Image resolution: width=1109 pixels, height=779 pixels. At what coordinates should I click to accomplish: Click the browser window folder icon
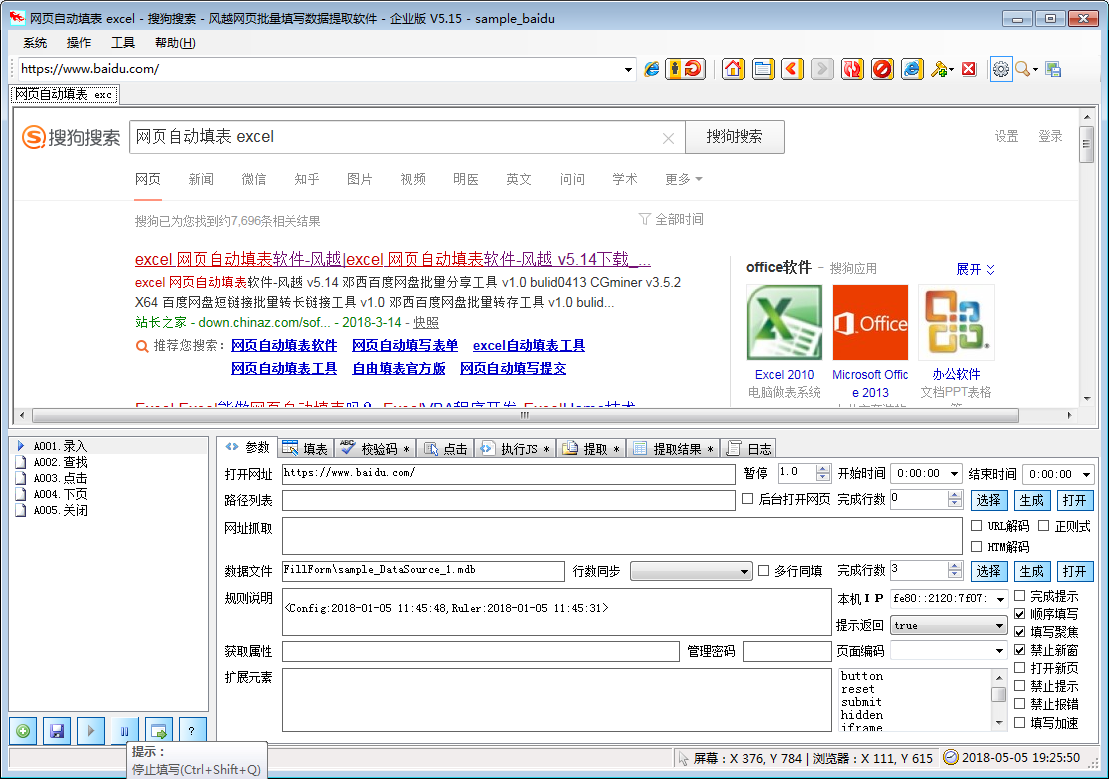point(763,69)
